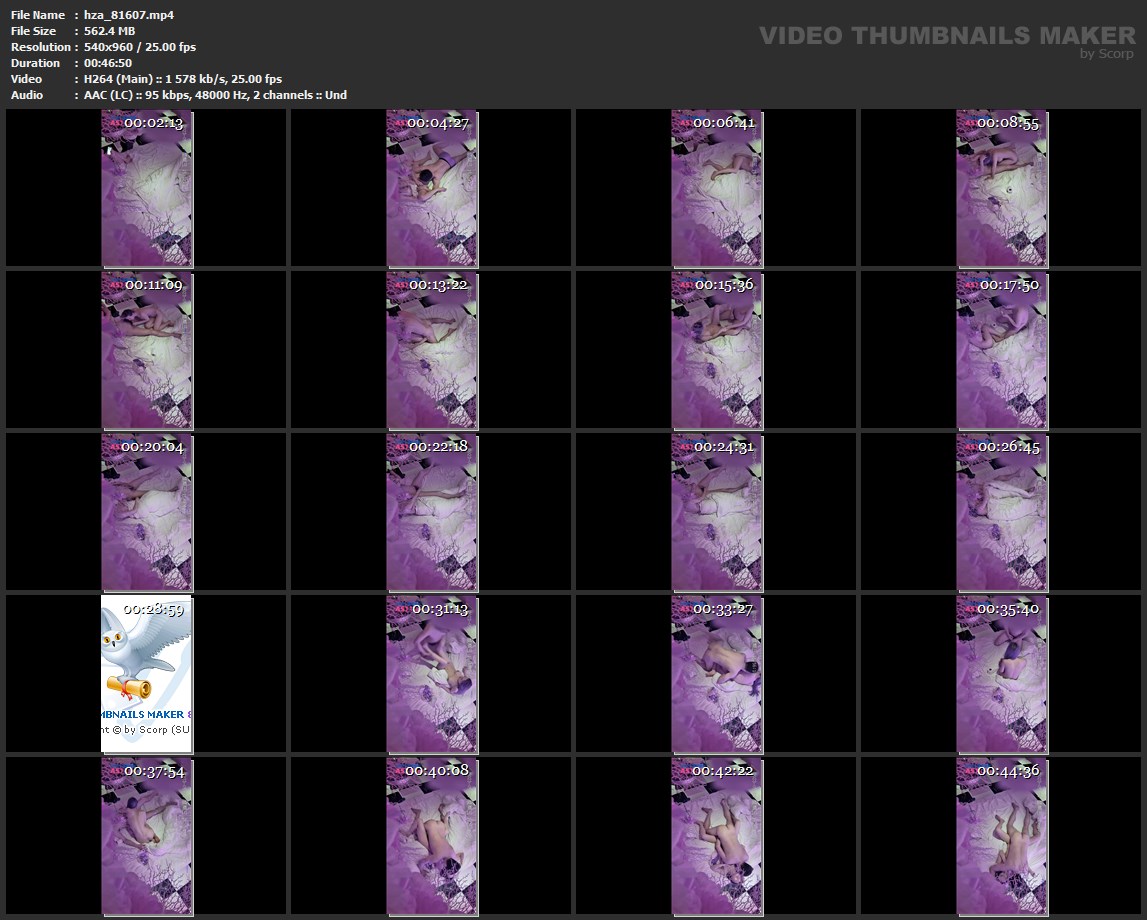Select the frame at 00:11:09
The width and height of the screenshot is (1147, 920).
[147, 350]
